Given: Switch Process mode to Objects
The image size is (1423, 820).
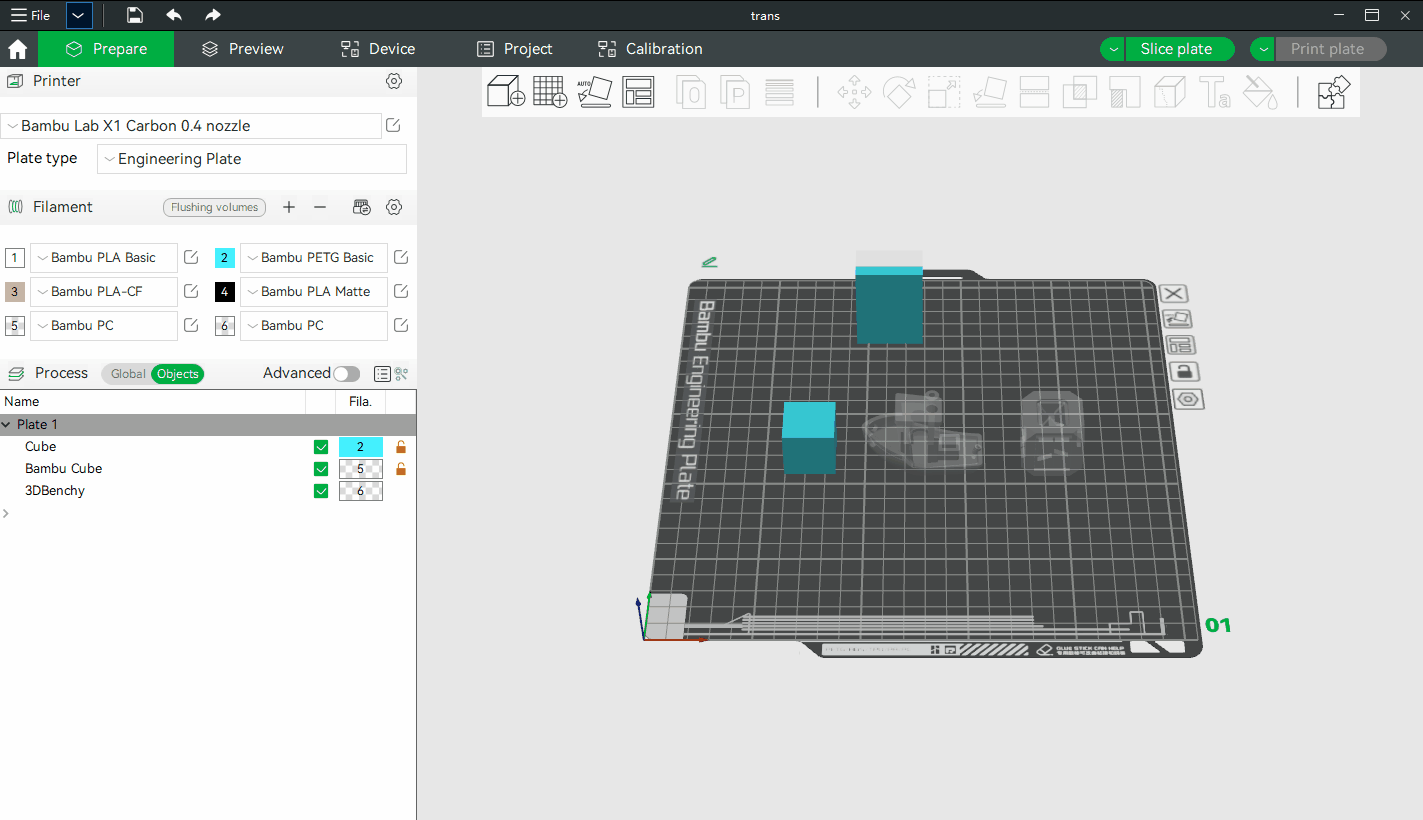Looking at the screenshot, I should tap(178, 374).
